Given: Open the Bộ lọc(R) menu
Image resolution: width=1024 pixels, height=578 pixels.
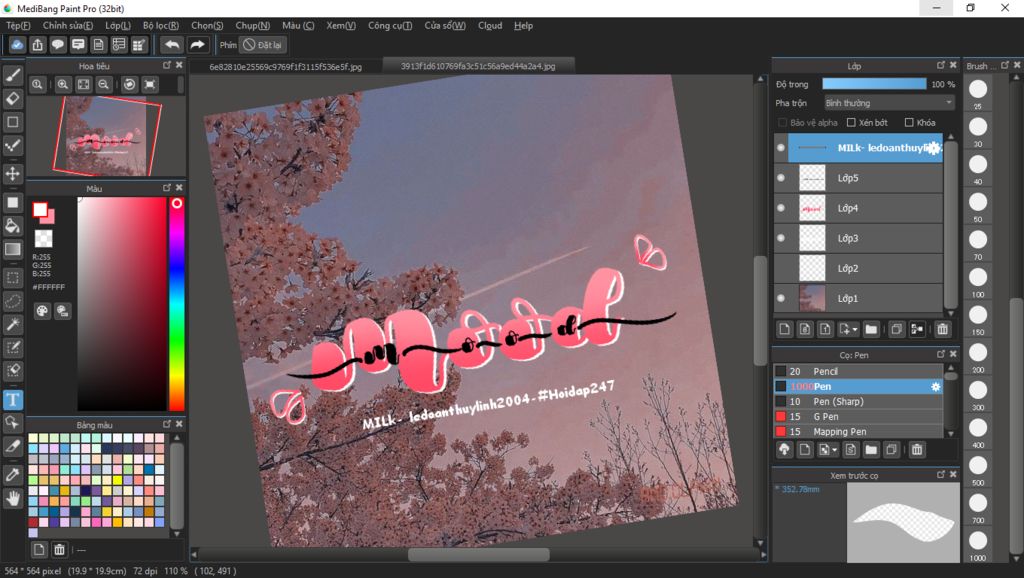Looking at the screenshot, I should pos(161,25).
